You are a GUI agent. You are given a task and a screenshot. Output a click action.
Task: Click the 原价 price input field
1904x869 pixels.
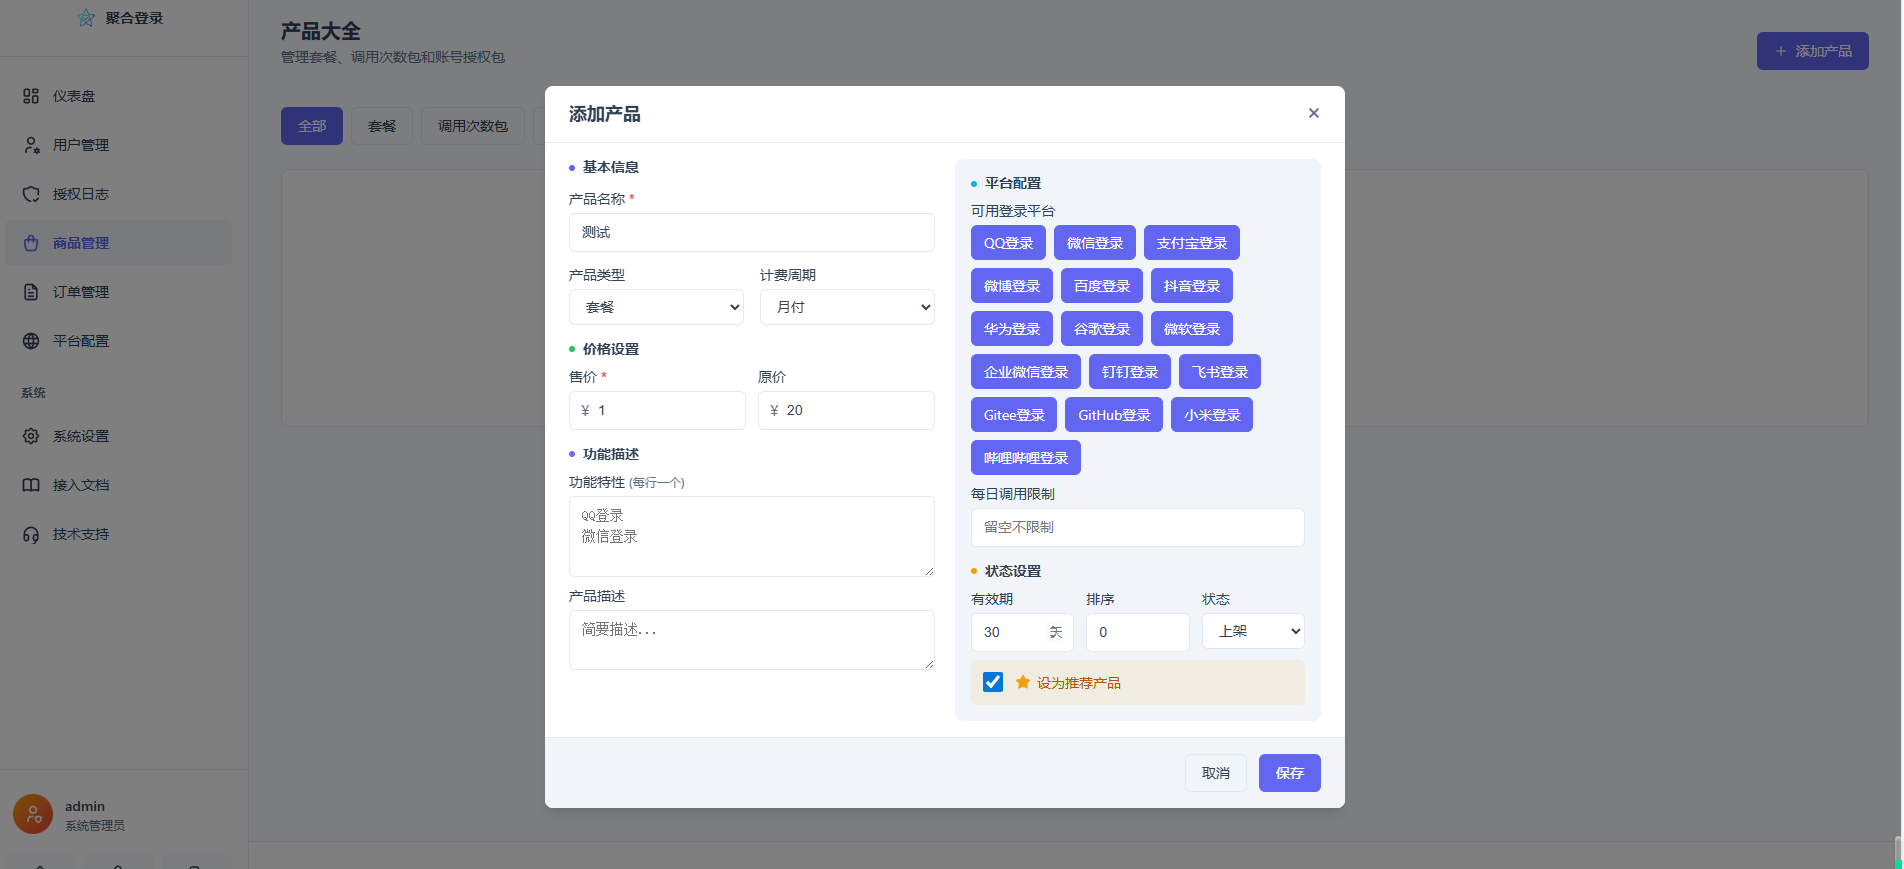click(846, 410)
